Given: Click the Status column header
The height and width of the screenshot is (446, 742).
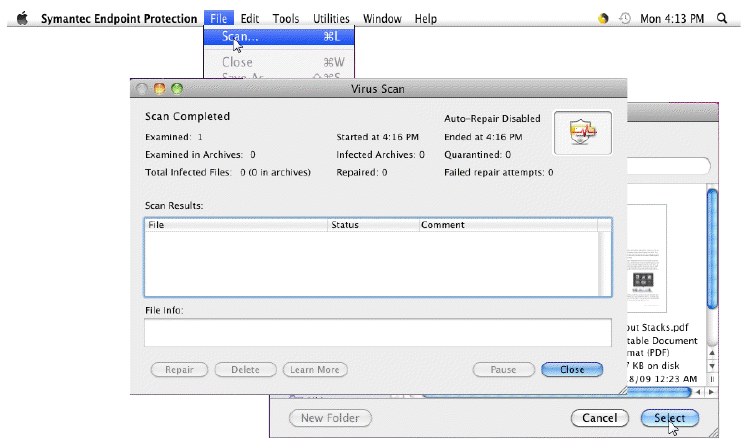Looking at the screenshot, I should [x=373, y=225].
